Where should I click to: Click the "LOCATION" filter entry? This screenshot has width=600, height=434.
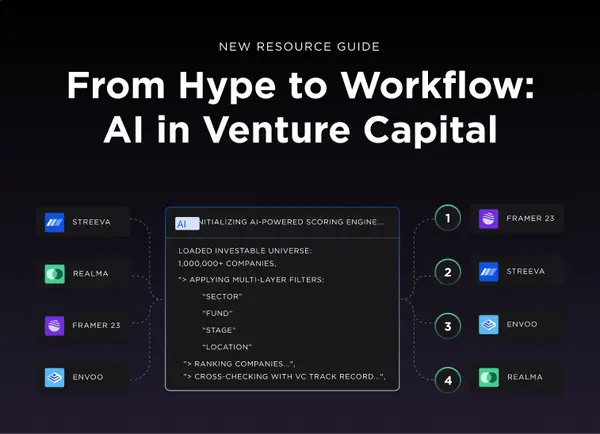coord(227,347)
